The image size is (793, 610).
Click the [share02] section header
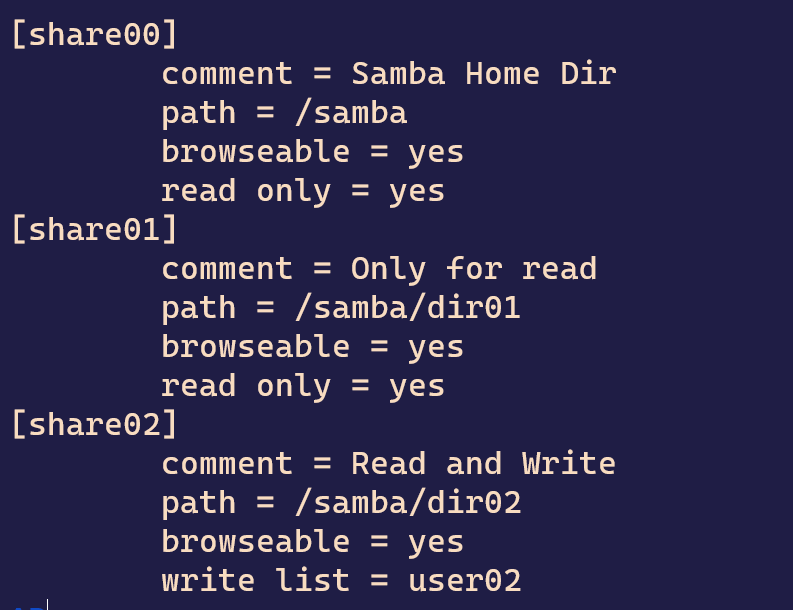[x=94, y=424]
